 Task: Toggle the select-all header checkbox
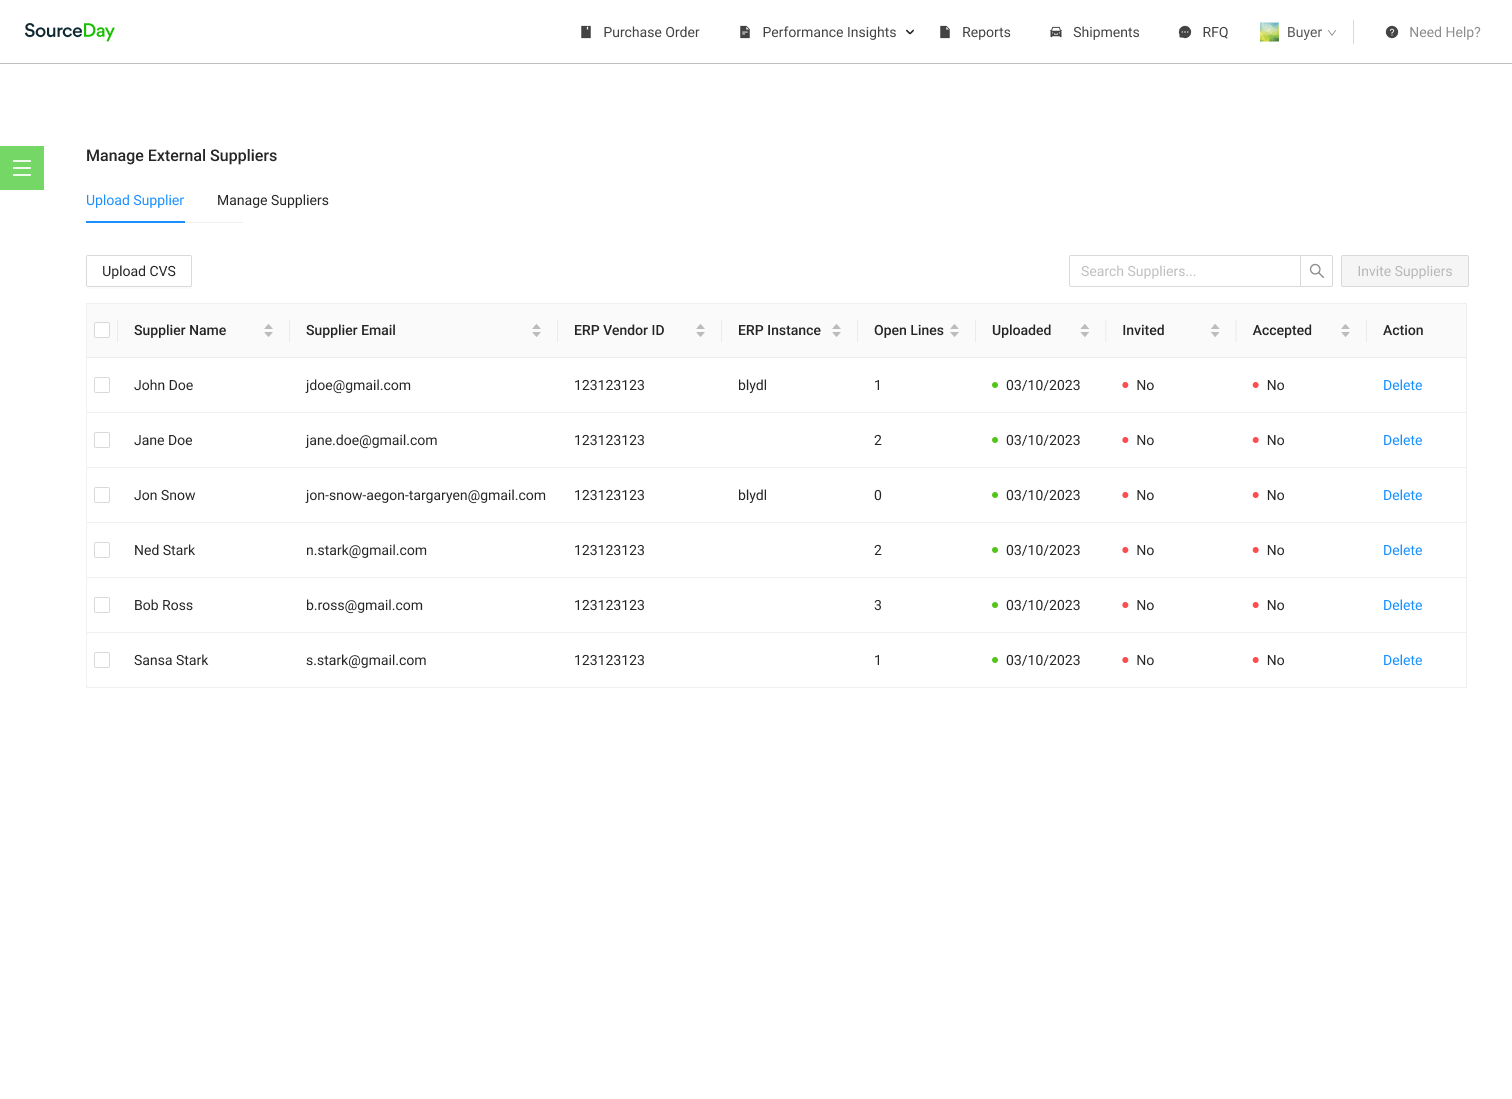[x=102, y=330]
